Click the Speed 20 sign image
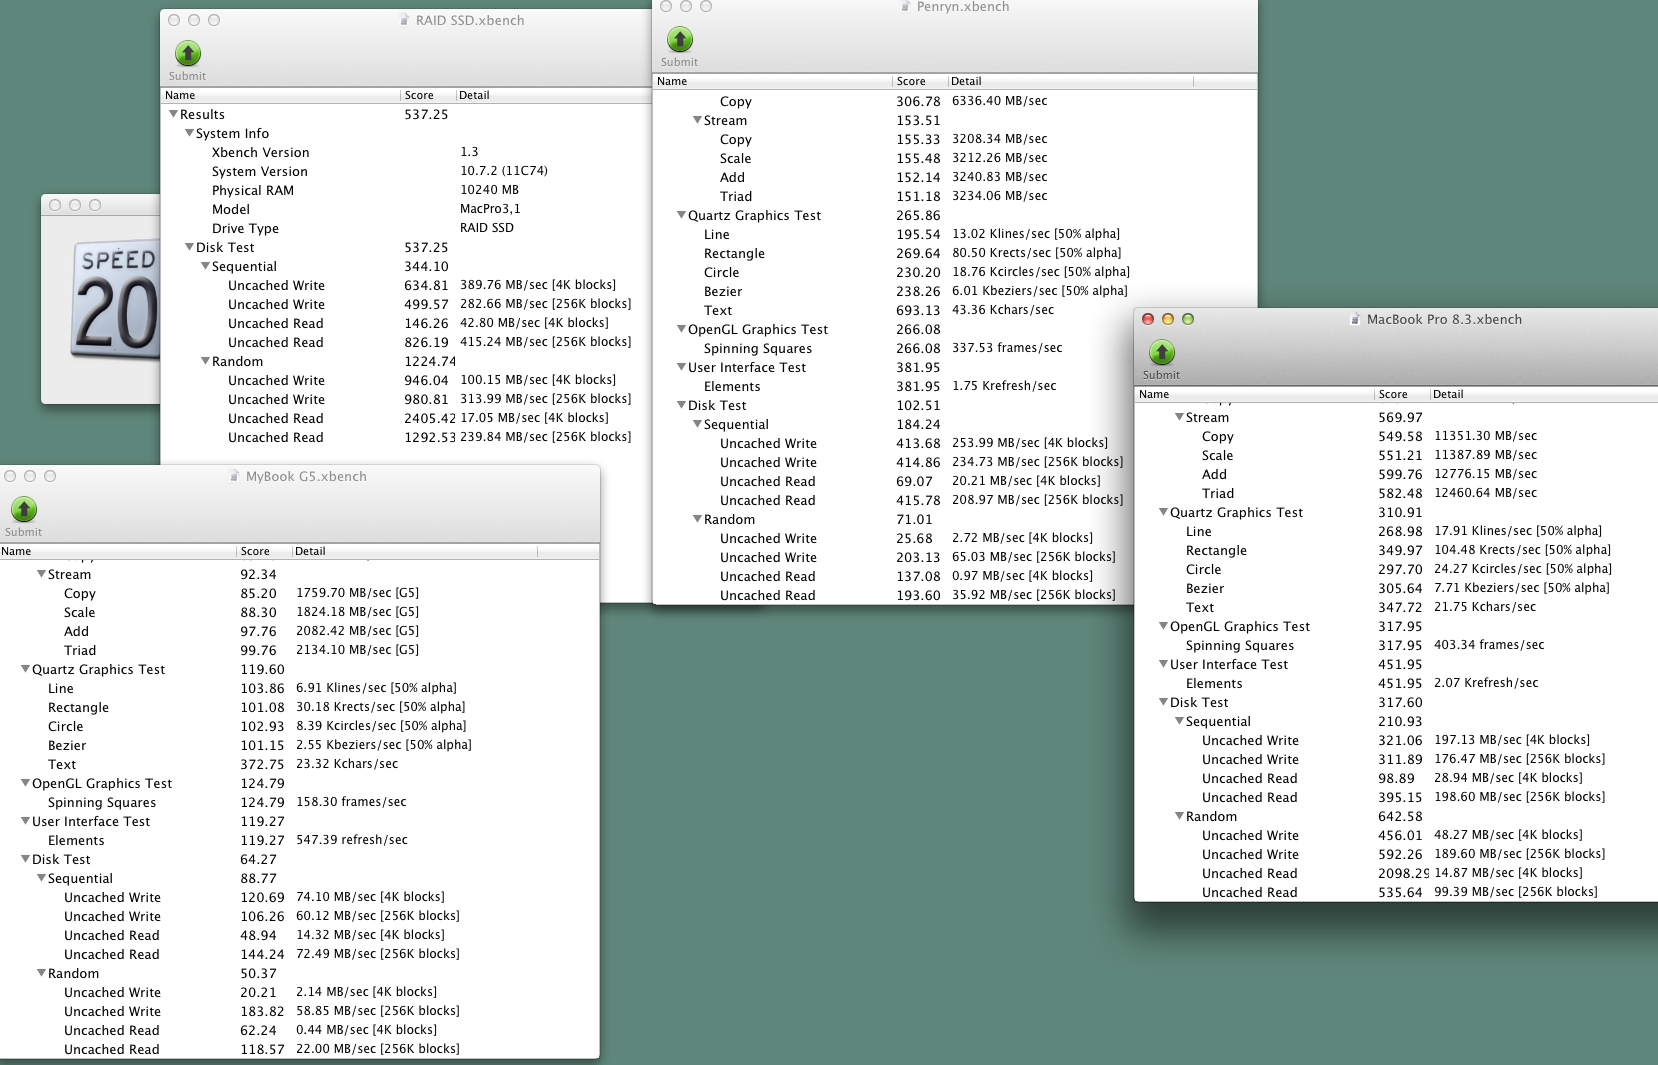1658x1065 pixels. (x=116, y=300)
